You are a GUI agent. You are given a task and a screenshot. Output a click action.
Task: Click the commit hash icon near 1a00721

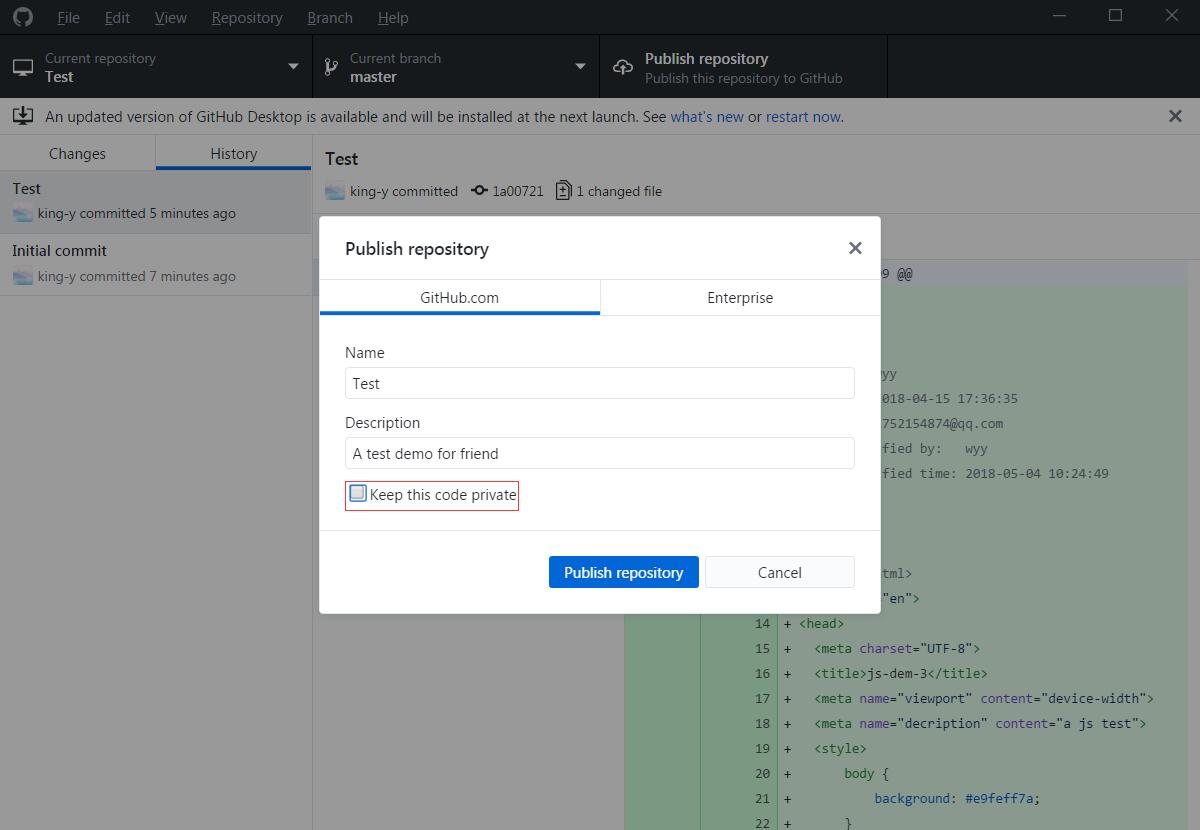[479, 191]
